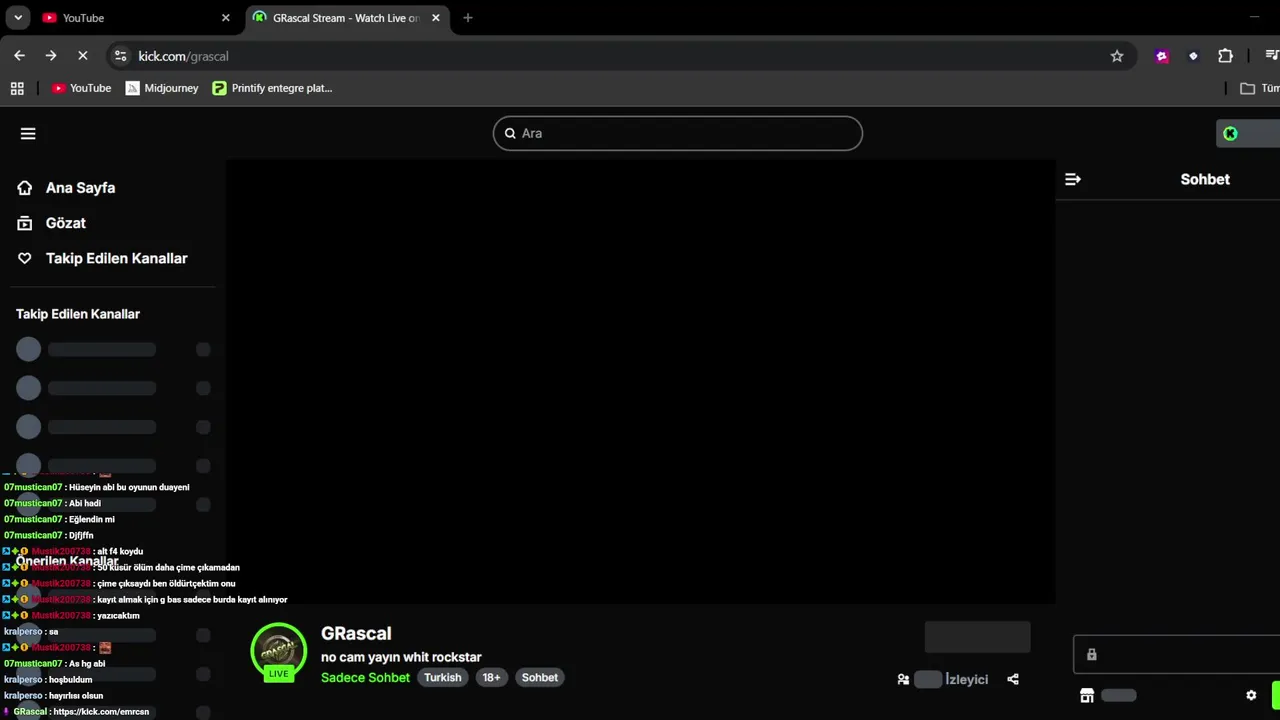Click the 18+ tag

[x=491, y=677]
